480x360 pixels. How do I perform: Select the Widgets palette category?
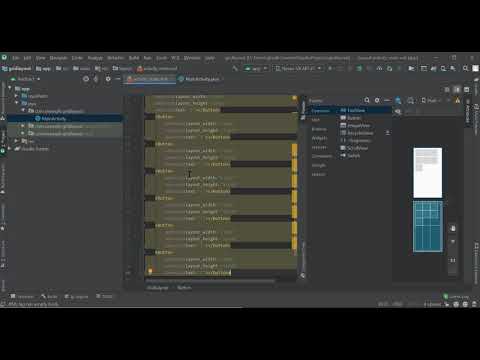(319, 138)
